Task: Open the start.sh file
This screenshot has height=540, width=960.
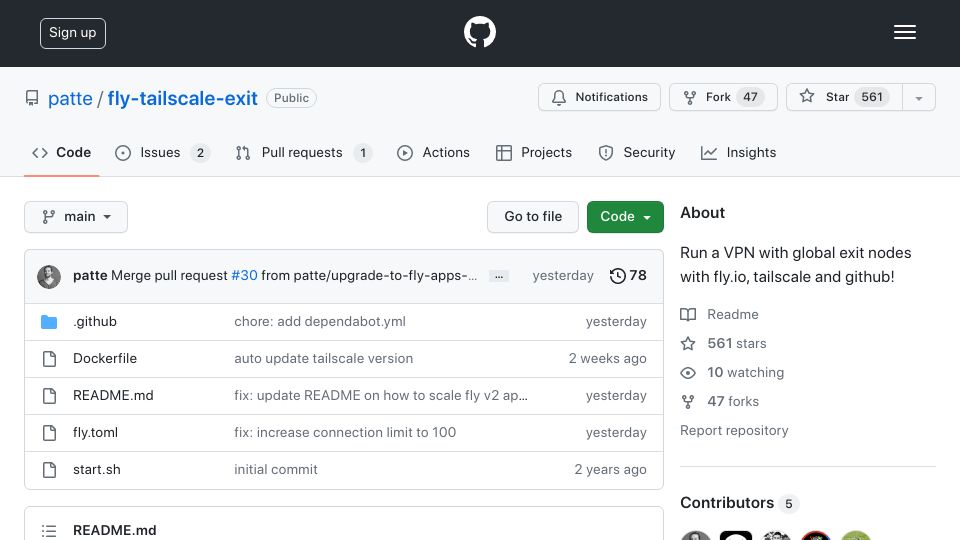Action: (x=97, y=470)
